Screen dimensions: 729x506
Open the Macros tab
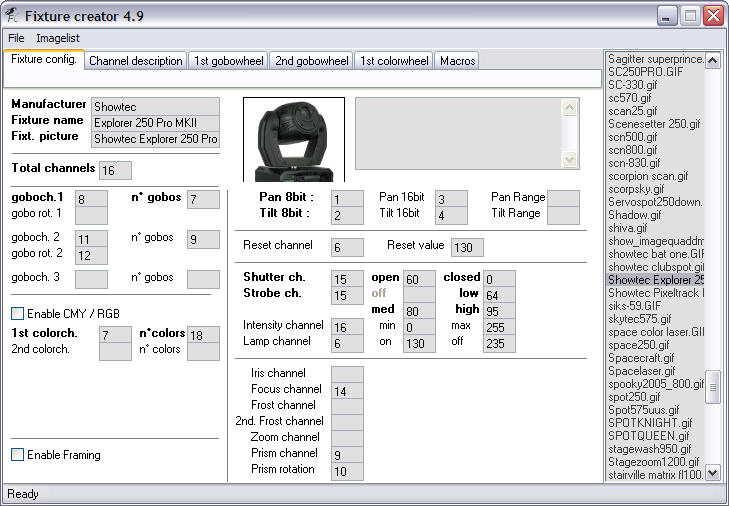click(x=457, y=61)
